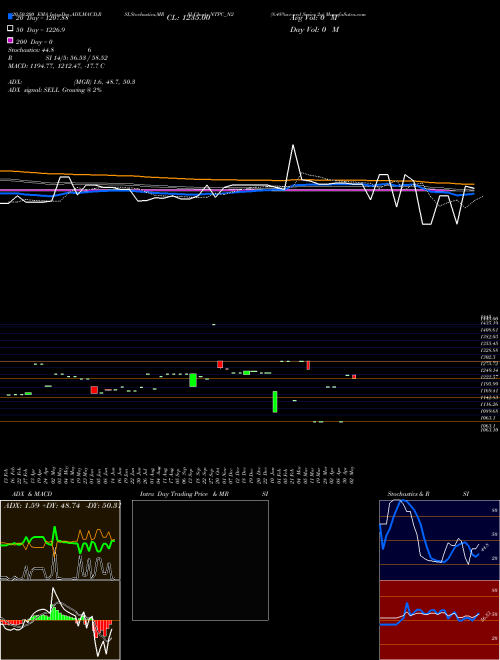
Task: Click the 'Day Vol: 0 M' text
Action: click(314, 30)
